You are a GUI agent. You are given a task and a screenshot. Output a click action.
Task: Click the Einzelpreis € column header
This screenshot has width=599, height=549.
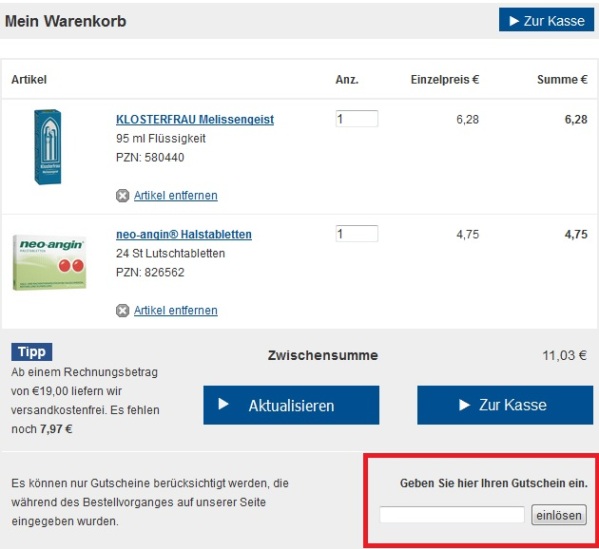tap(445, 79)
